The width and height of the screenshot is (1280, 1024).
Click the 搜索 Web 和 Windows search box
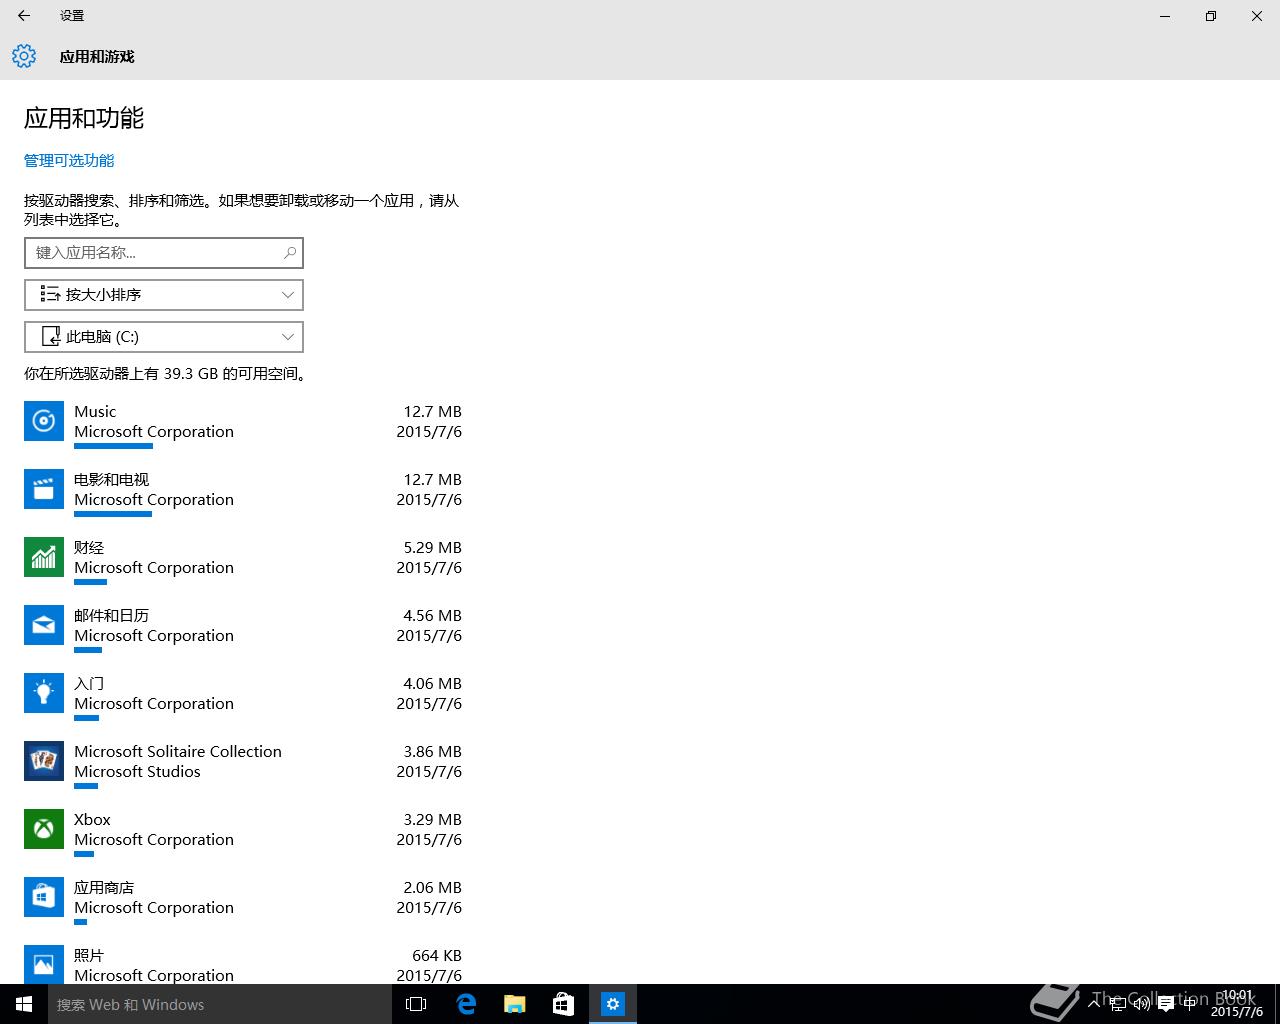click(x=220, y=1004)
